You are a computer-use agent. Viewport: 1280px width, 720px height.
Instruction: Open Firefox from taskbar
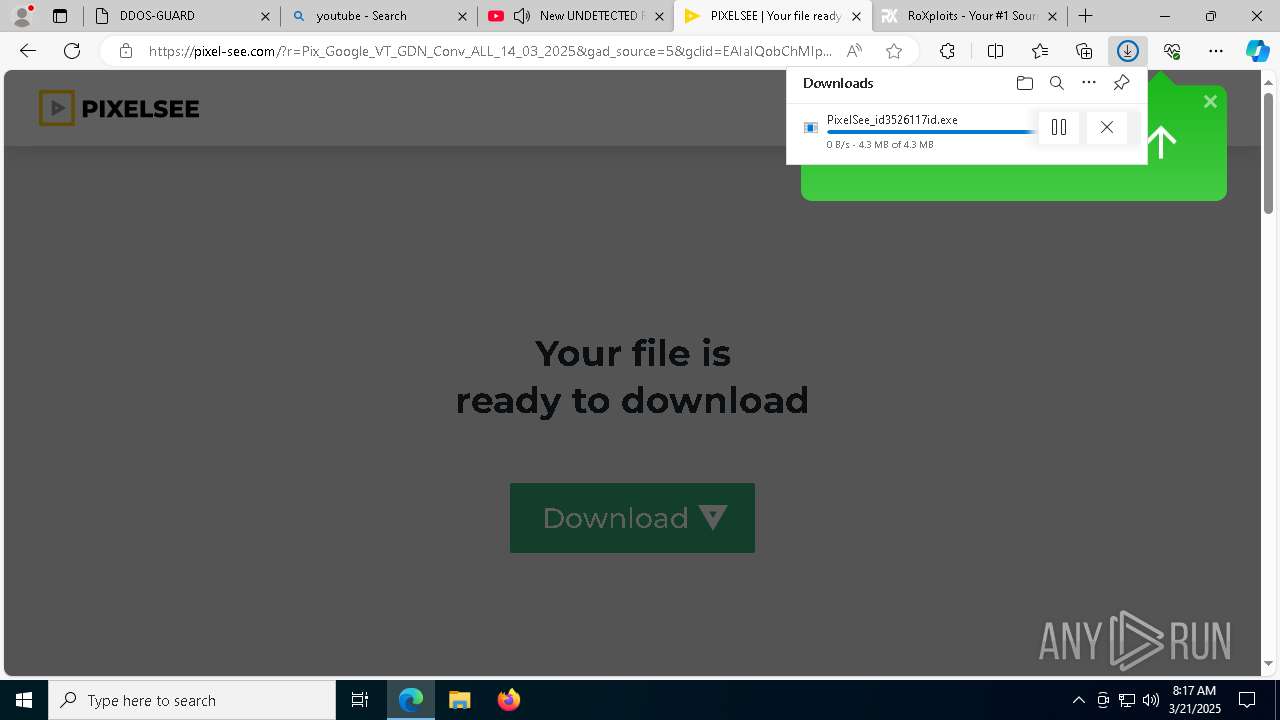[x=509, y=700]
